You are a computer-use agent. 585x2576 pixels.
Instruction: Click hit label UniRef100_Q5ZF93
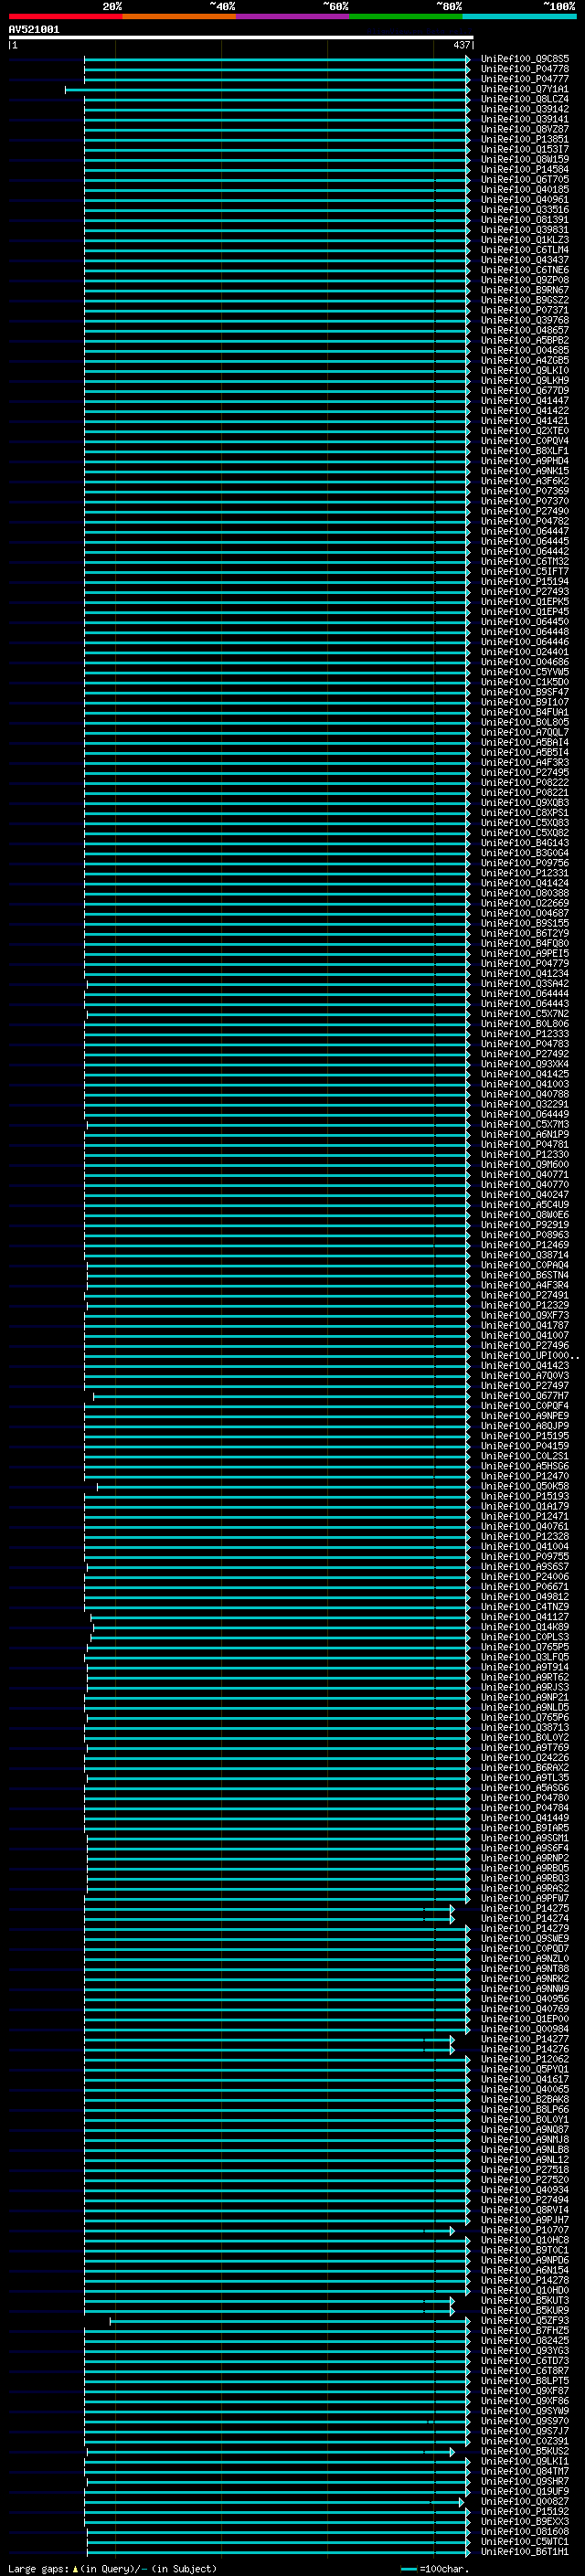[525, 2320]
